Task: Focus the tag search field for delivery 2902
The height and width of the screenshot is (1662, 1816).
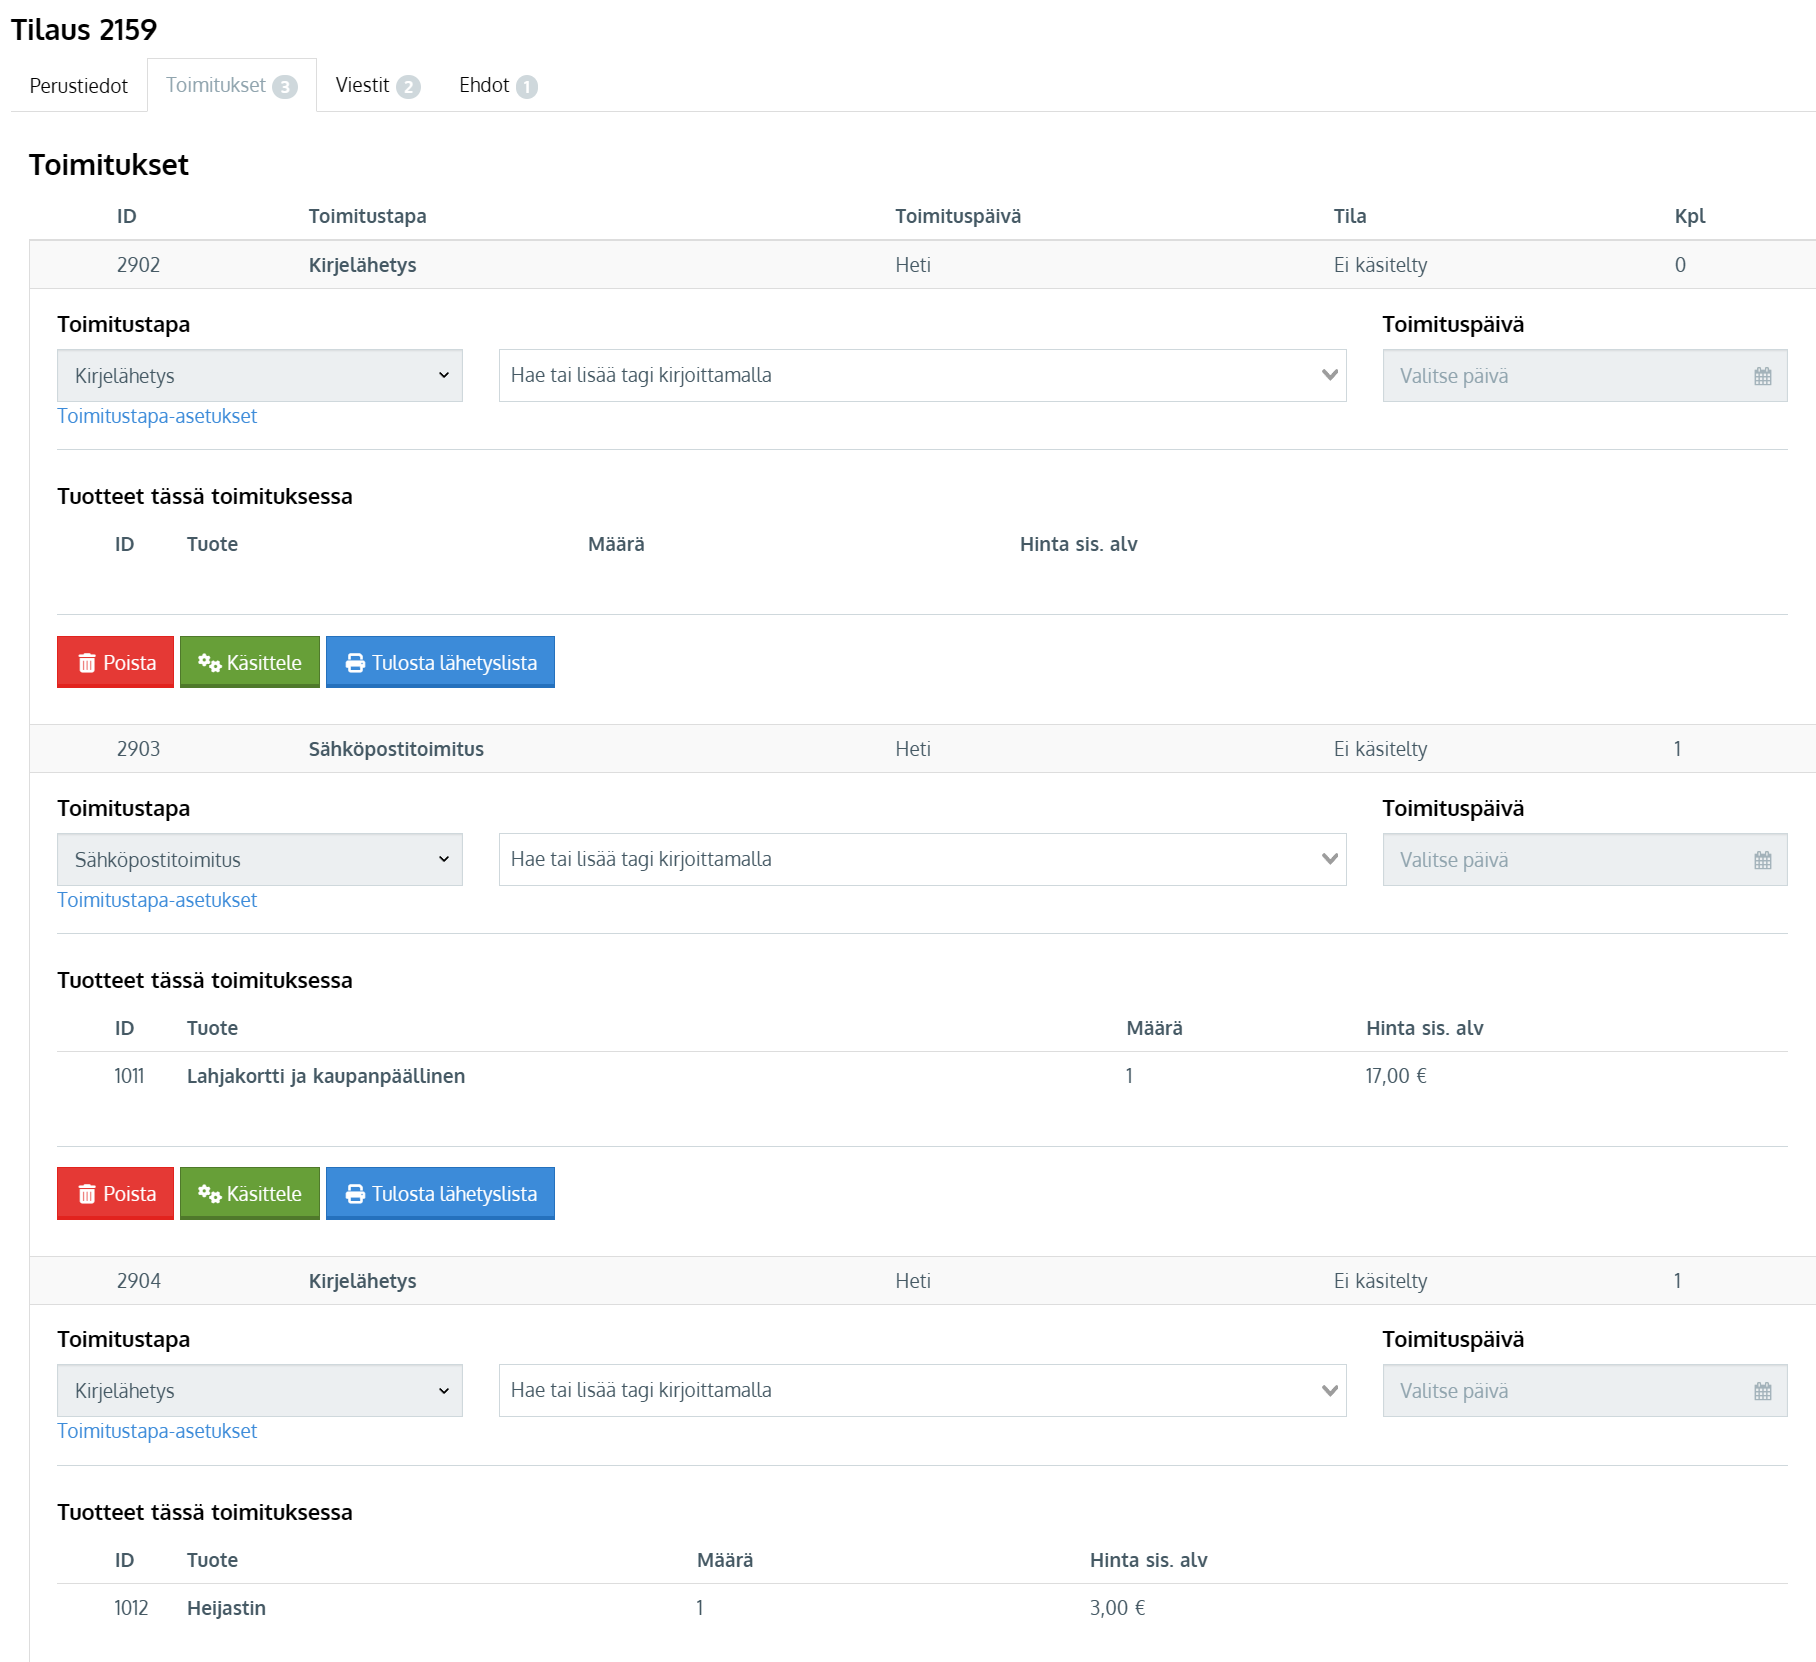Action: point(922,376)
